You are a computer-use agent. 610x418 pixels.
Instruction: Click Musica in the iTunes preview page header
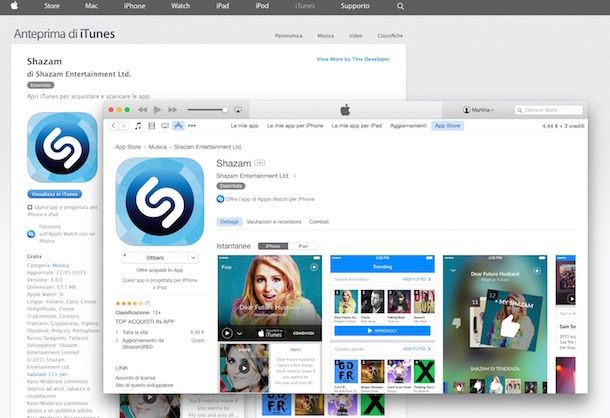(326, 36)
